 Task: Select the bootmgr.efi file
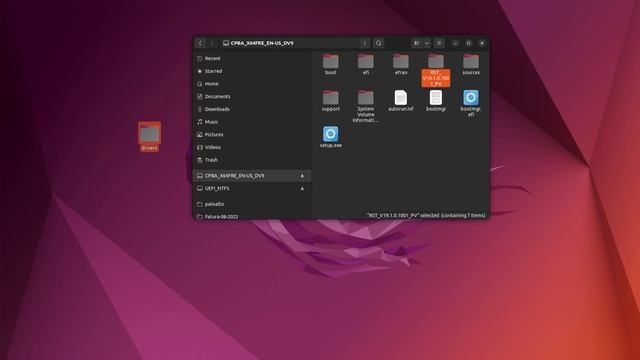pyautogui.click(x=471, y=104)
